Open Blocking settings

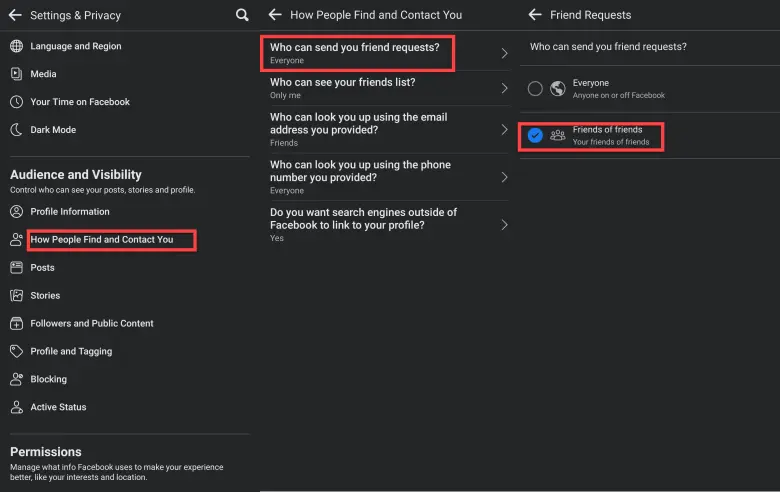coord(48,379)
